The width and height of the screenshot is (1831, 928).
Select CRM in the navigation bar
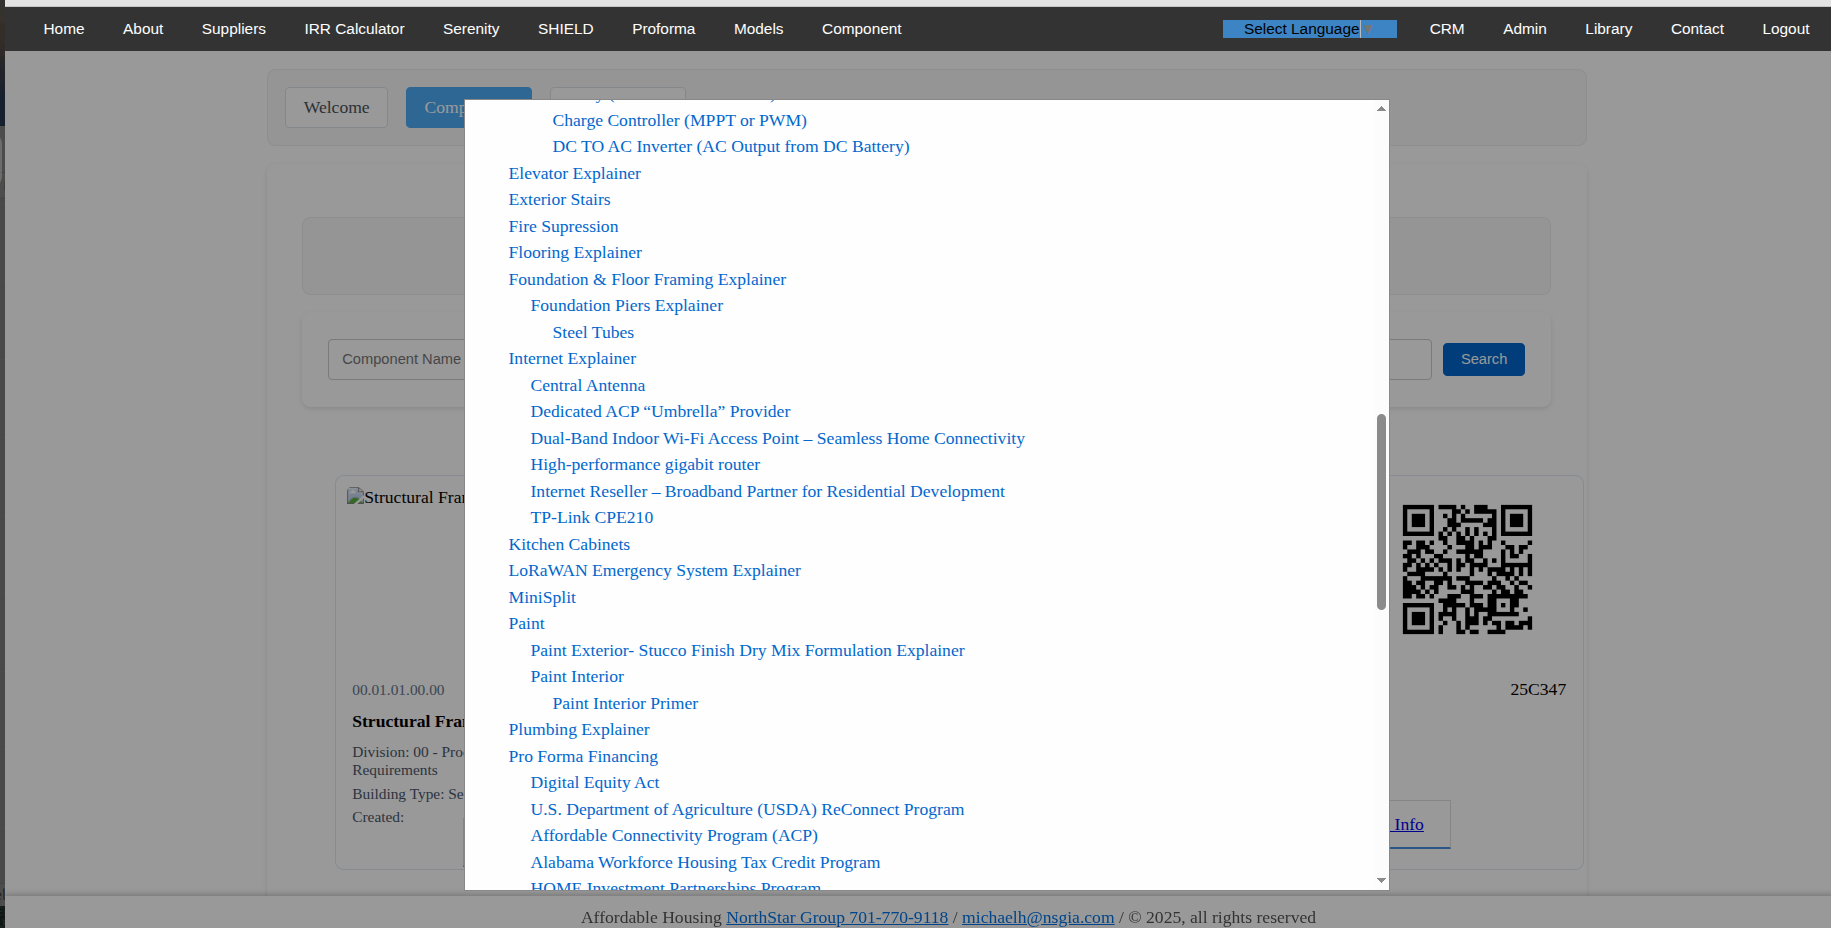click(x=1446, y=29)
